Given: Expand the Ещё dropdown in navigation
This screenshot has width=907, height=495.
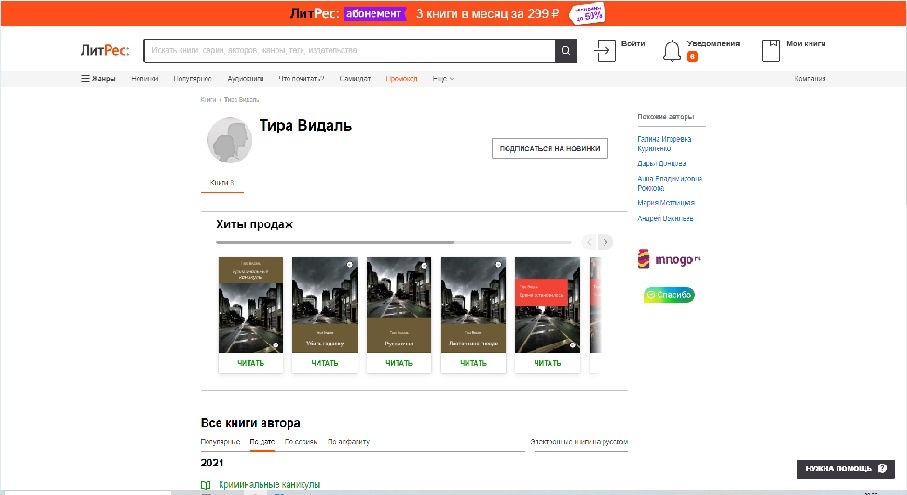Looking at the screenshot, I should click(443, 79).
